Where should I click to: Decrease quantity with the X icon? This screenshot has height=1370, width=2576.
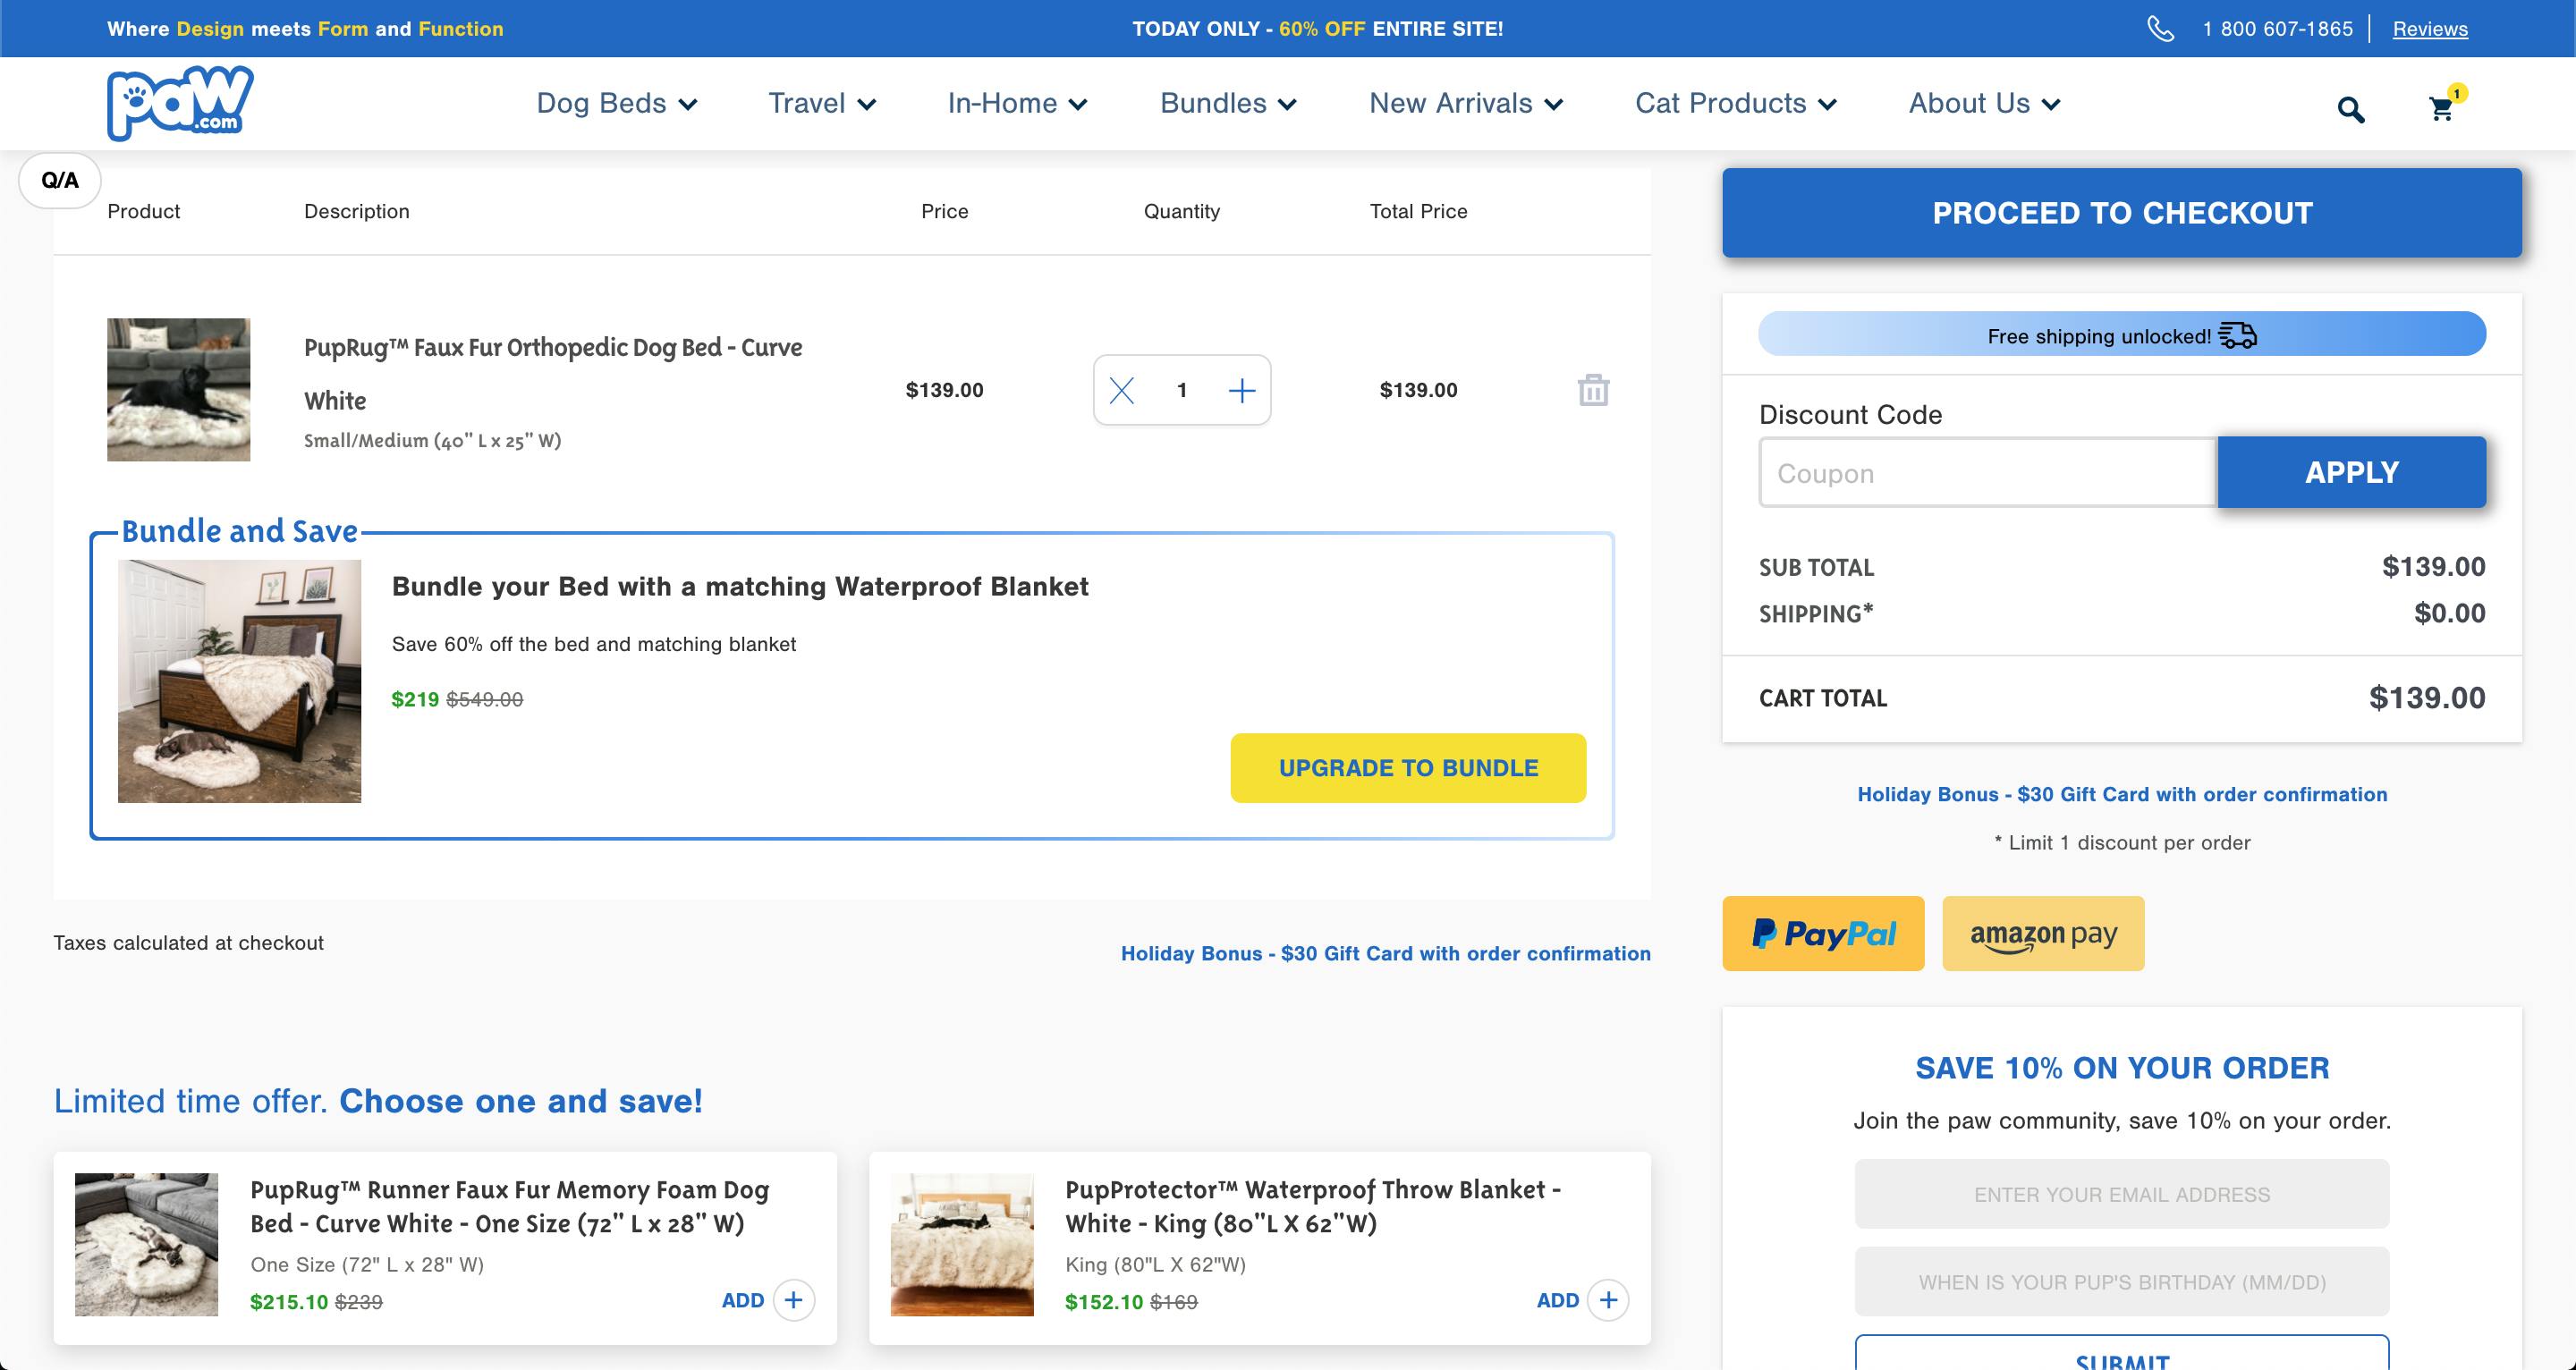(x=1122, y=390)
